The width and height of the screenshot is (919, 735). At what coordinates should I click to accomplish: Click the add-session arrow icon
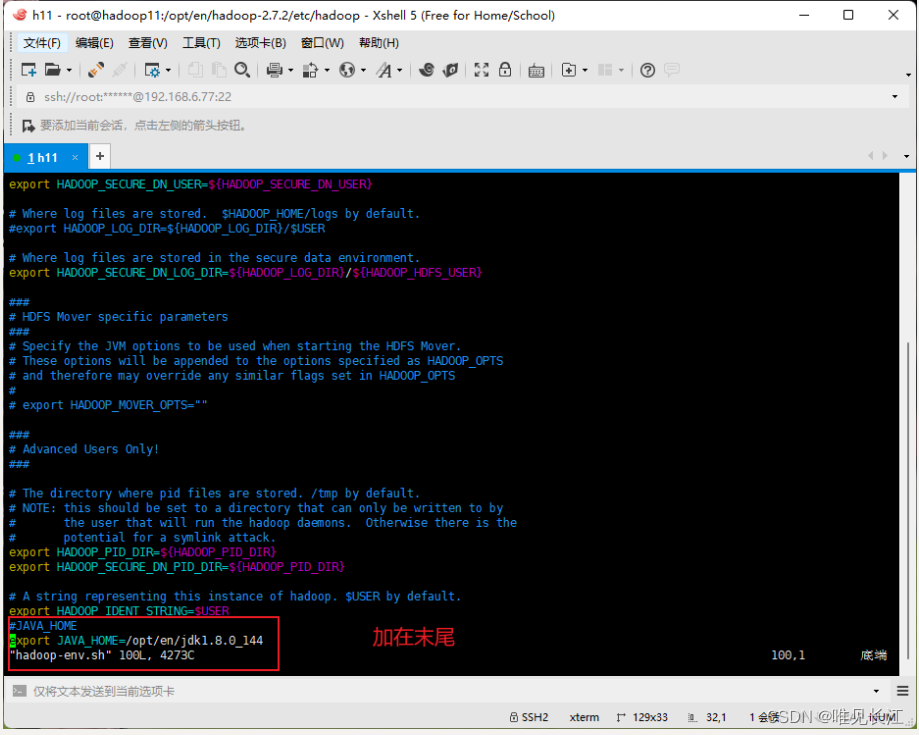coord(28,125)
